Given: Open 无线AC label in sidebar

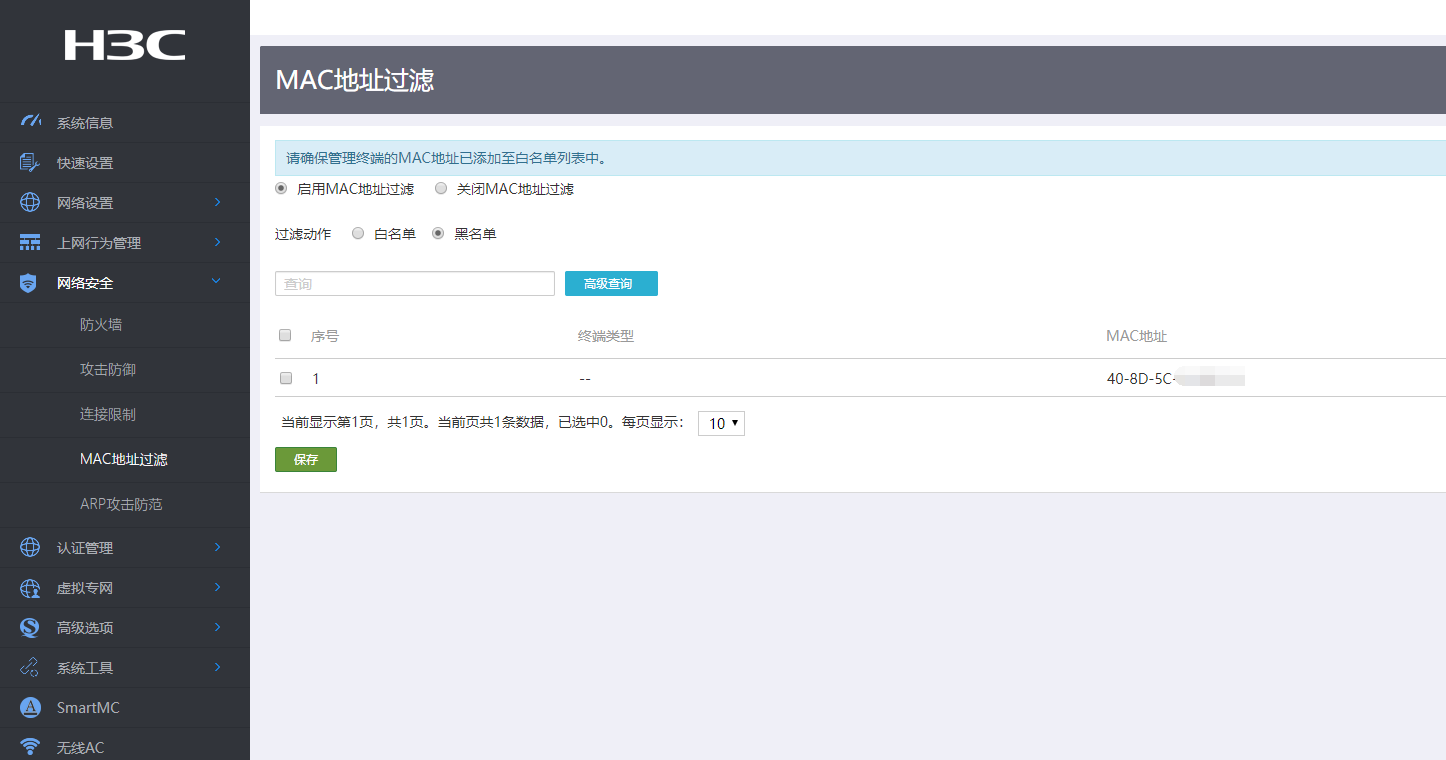Looking at the screenshot, I should (x=80, y=748).
